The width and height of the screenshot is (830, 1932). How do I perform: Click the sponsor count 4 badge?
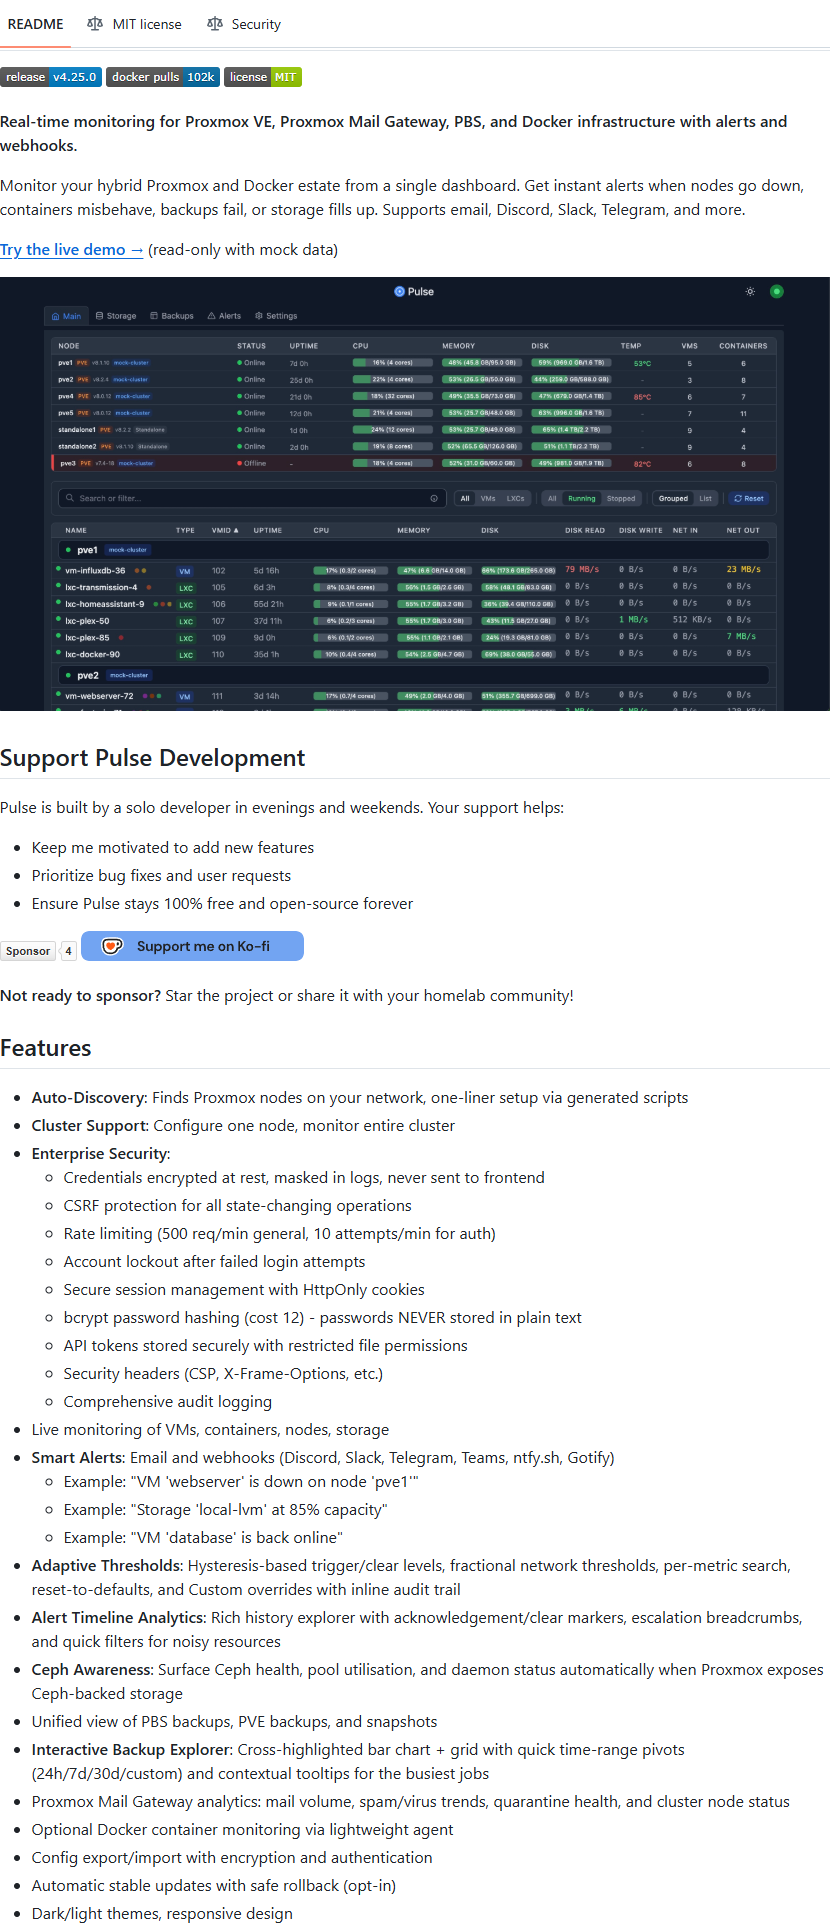click(x=68, y=951)
